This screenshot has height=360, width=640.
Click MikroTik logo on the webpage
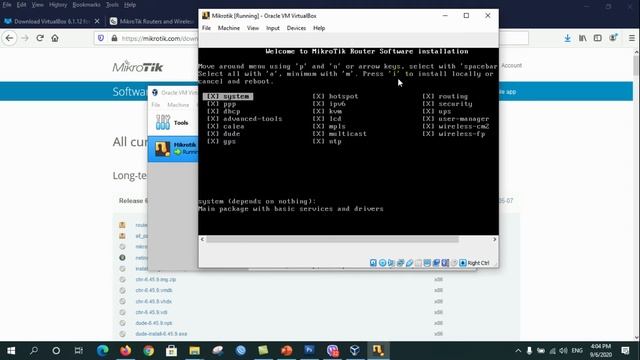(x=138, y=67)
